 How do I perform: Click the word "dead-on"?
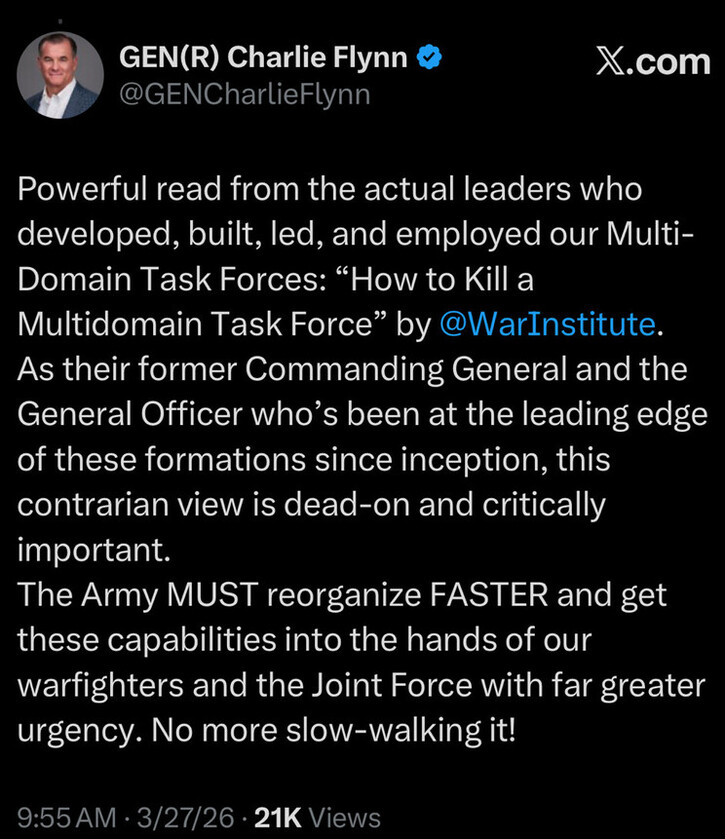click(338, 505)
